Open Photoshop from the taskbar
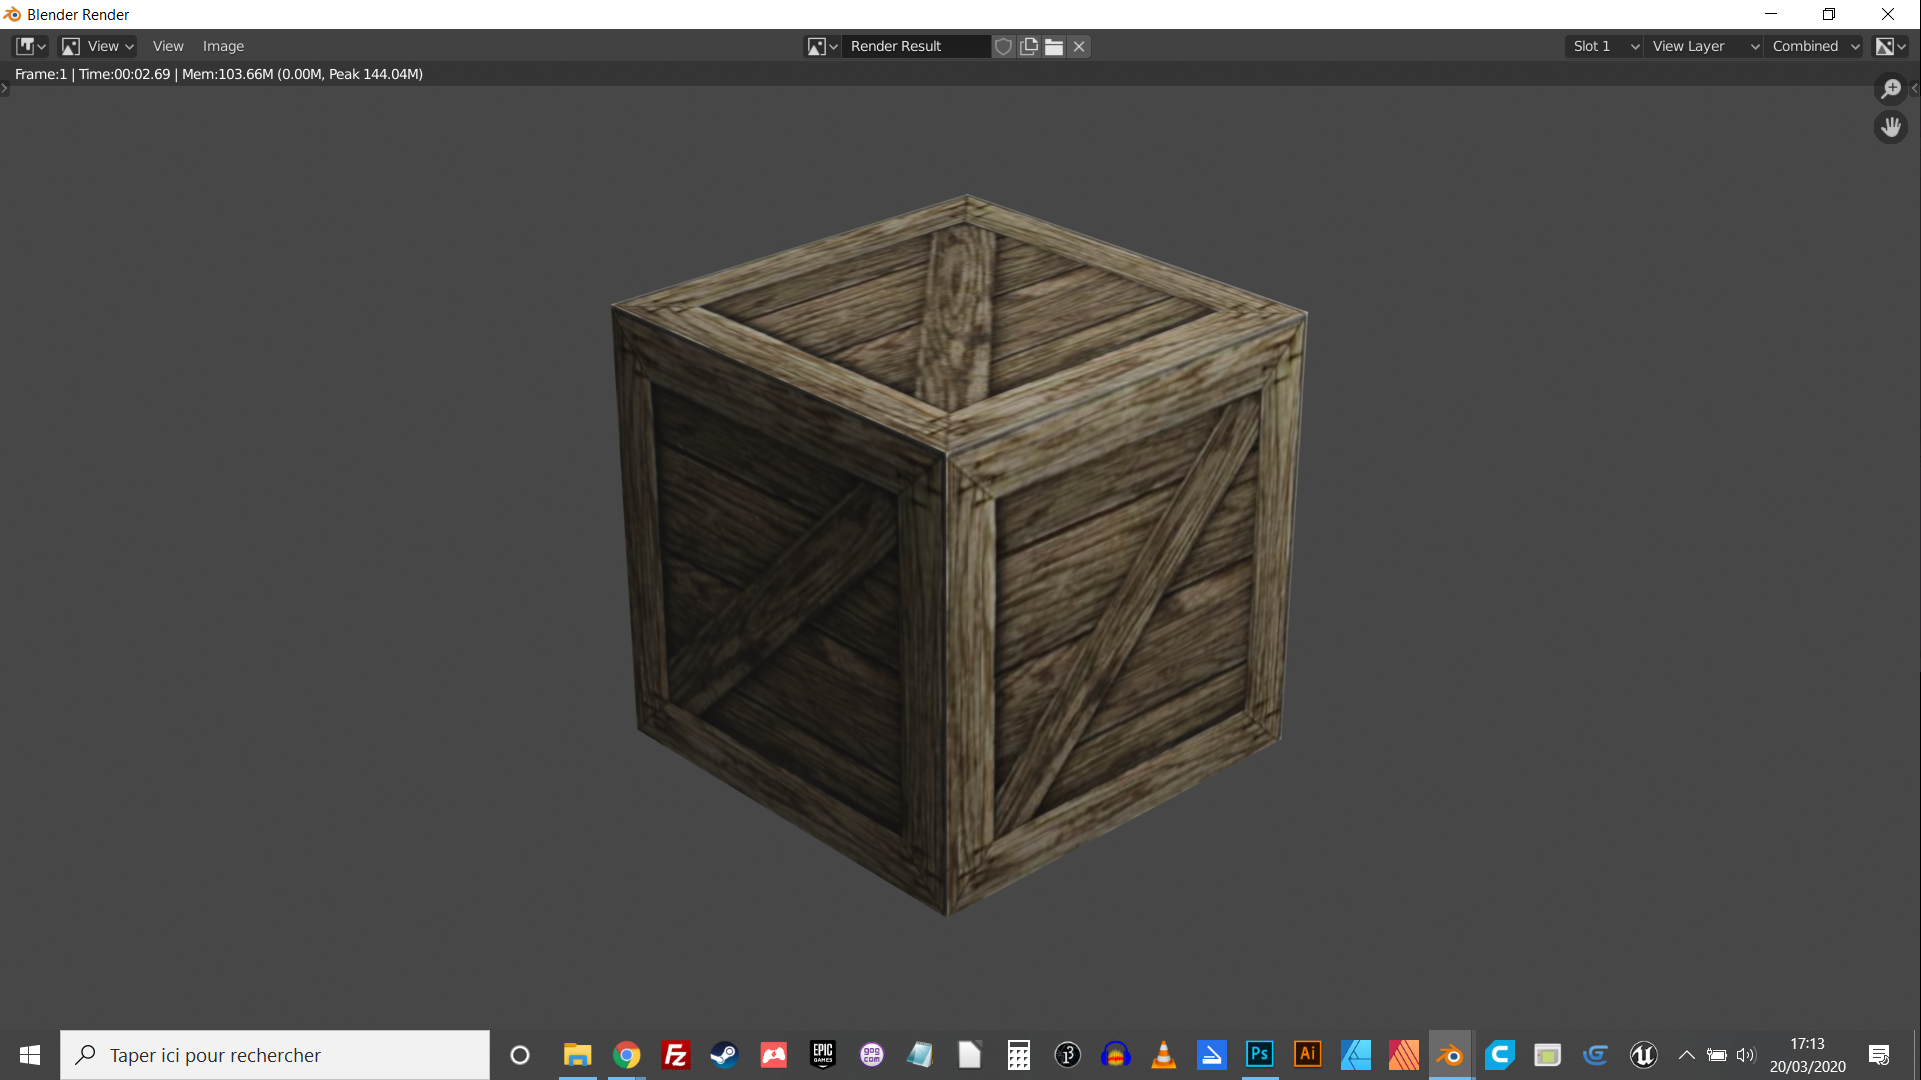Screen dimensions: 1921x1080 1259,1055
